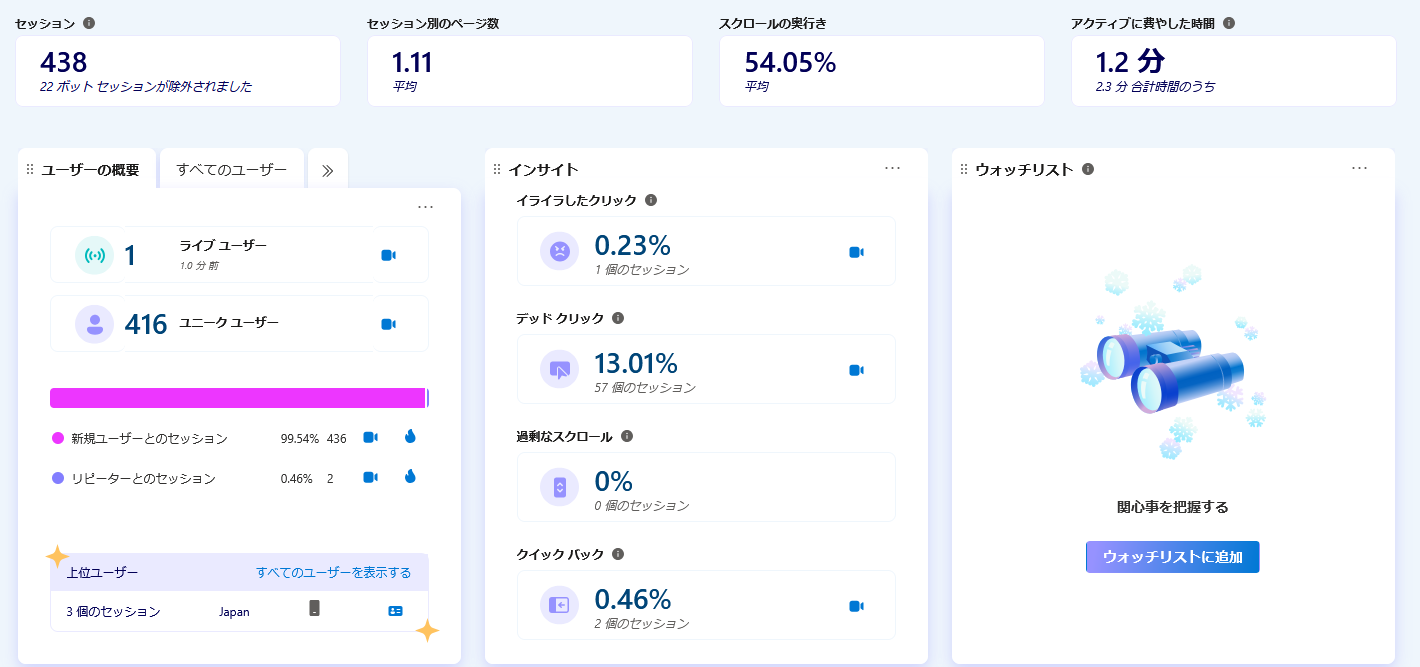The width and height of the screenshot is (1420, 667).
Task: View recordings of リピーターとのセッション
Action: click(370, 477)
